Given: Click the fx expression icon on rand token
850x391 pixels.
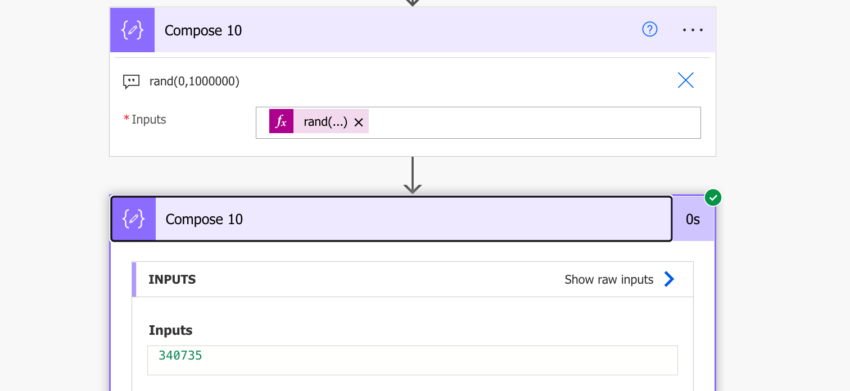Looking at the screenshot, I should click(x=281, y=121).
